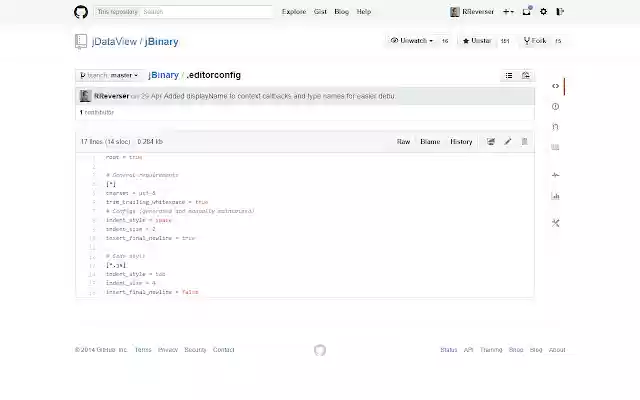The image size is (640, 400).
Task: Expand the branch master dropdown
Action: click(x=109, y=76)
